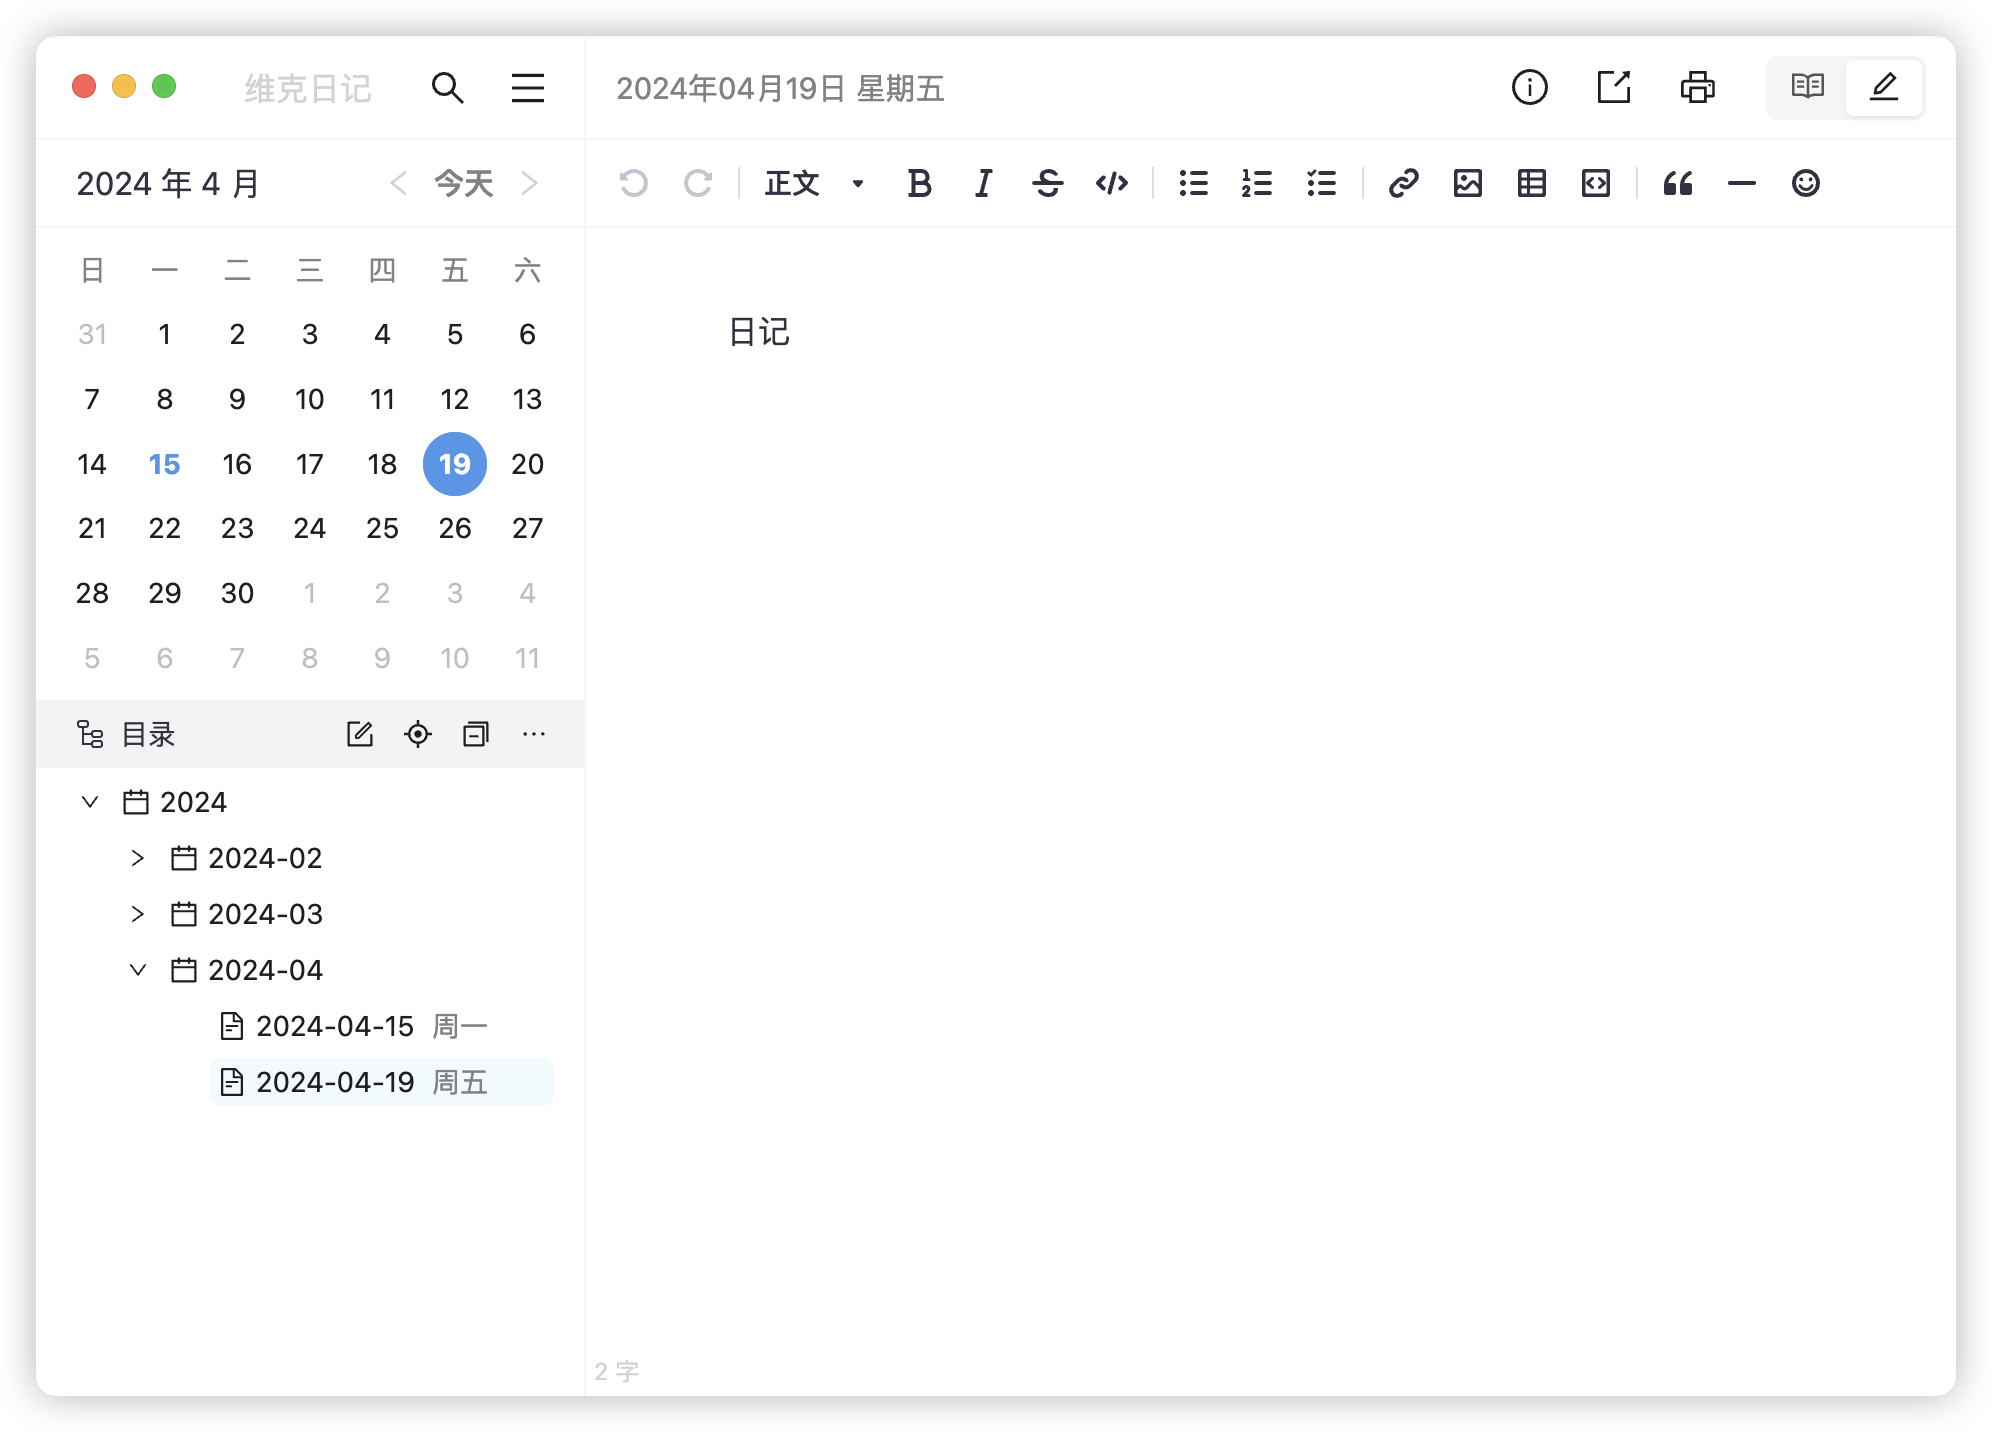Print current diary entry
This screenshot has height=1432, width=1992.
coord(1697,88)
